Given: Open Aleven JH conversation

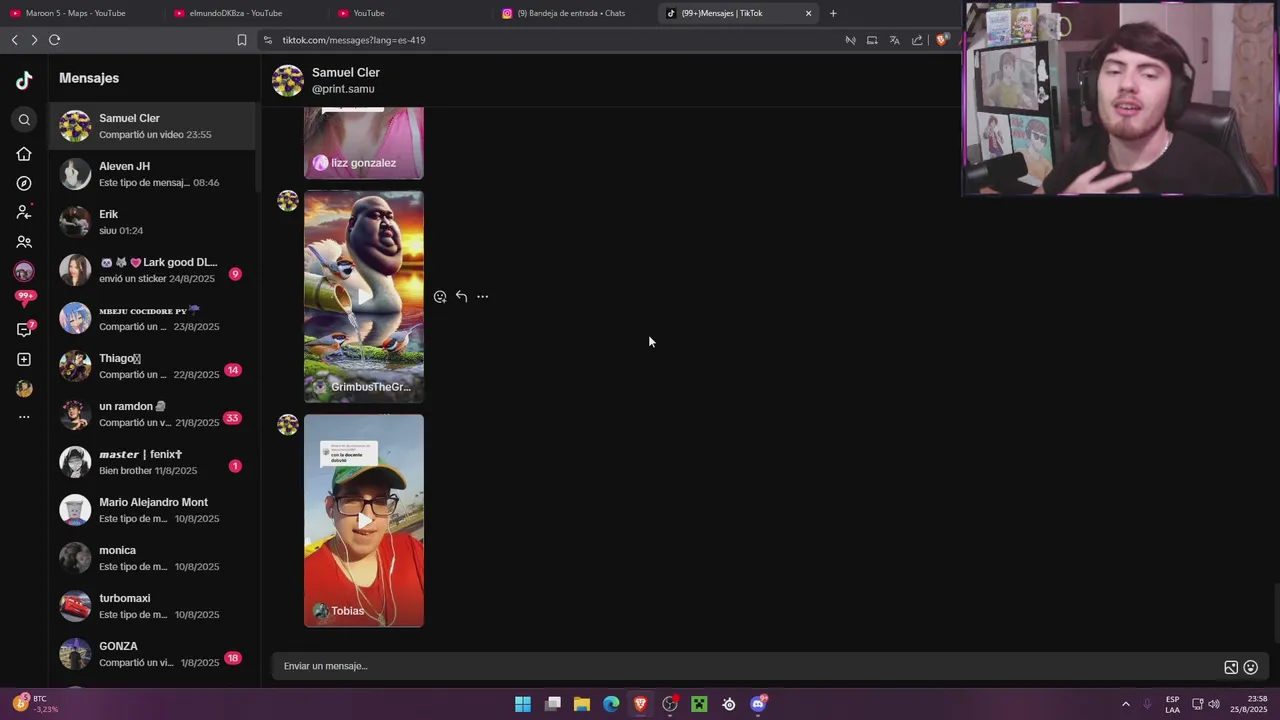Looking at the screenshot, I should tap(152, 174).
